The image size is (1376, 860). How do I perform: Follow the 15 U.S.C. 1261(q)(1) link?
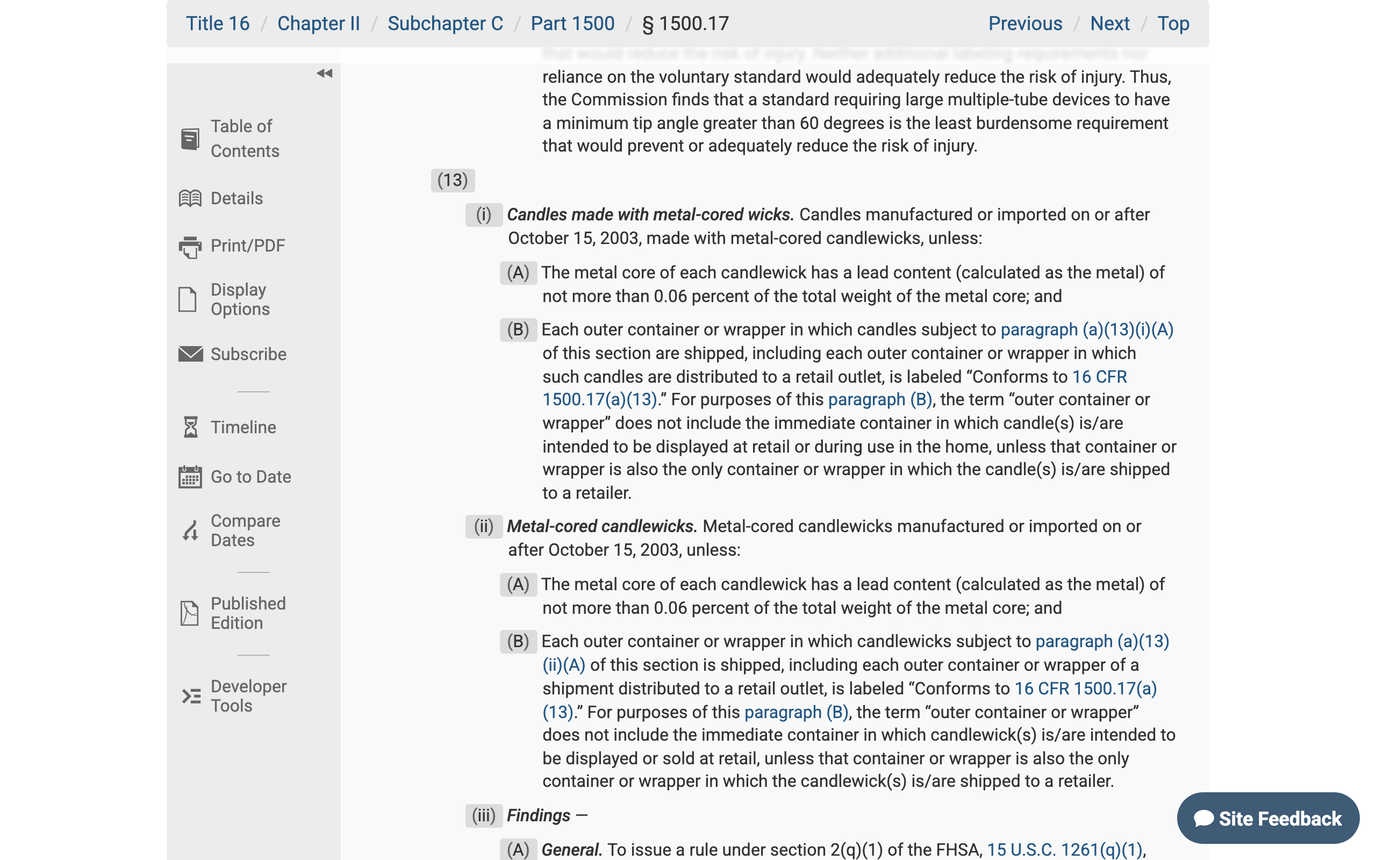click(1064, 850)
